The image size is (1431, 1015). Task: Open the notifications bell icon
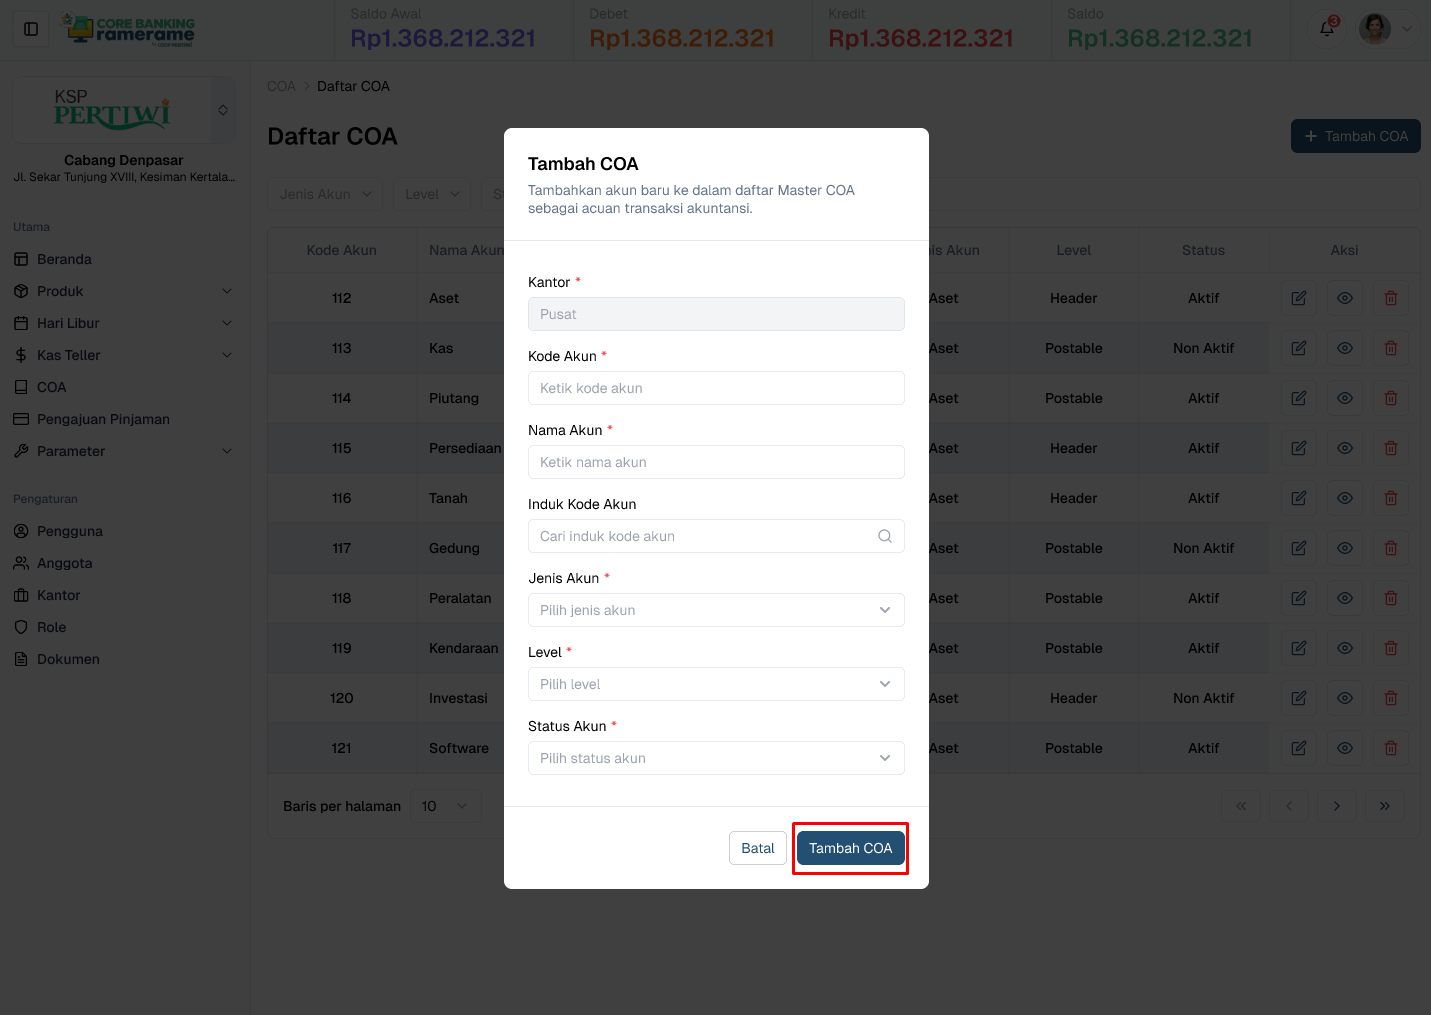[1325, 29]
